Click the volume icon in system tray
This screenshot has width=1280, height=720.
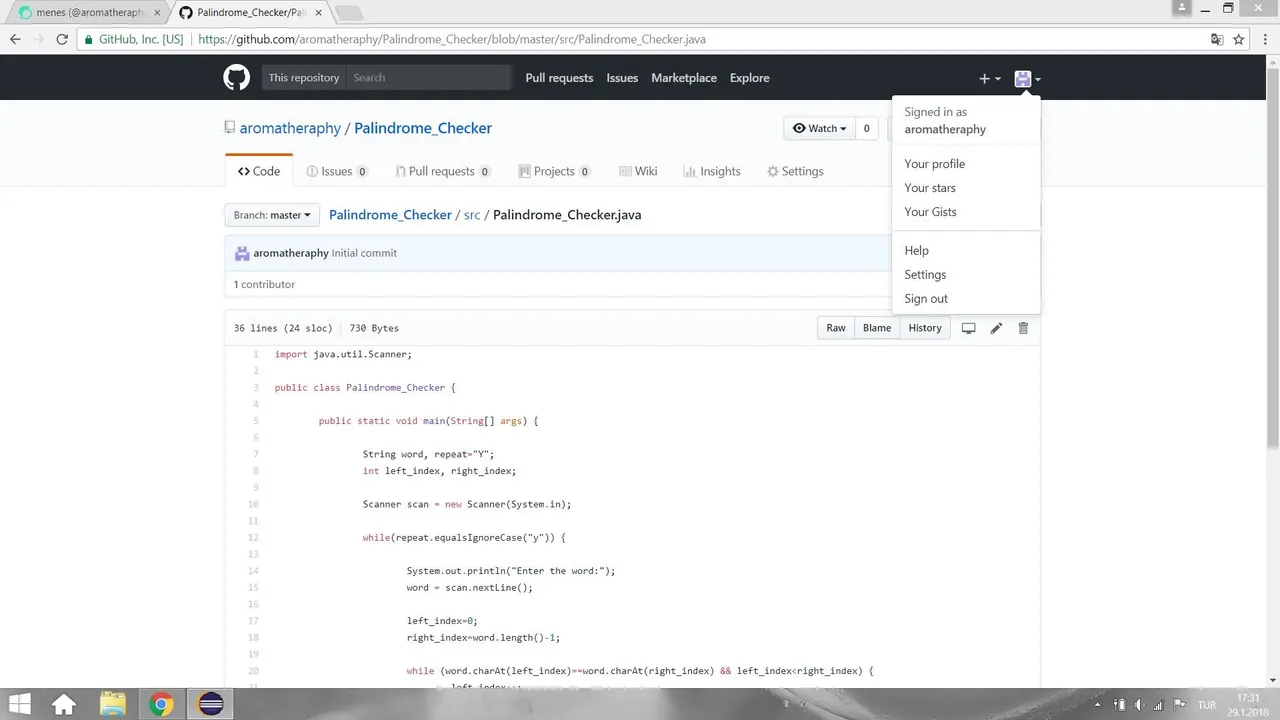[1139, 705]
